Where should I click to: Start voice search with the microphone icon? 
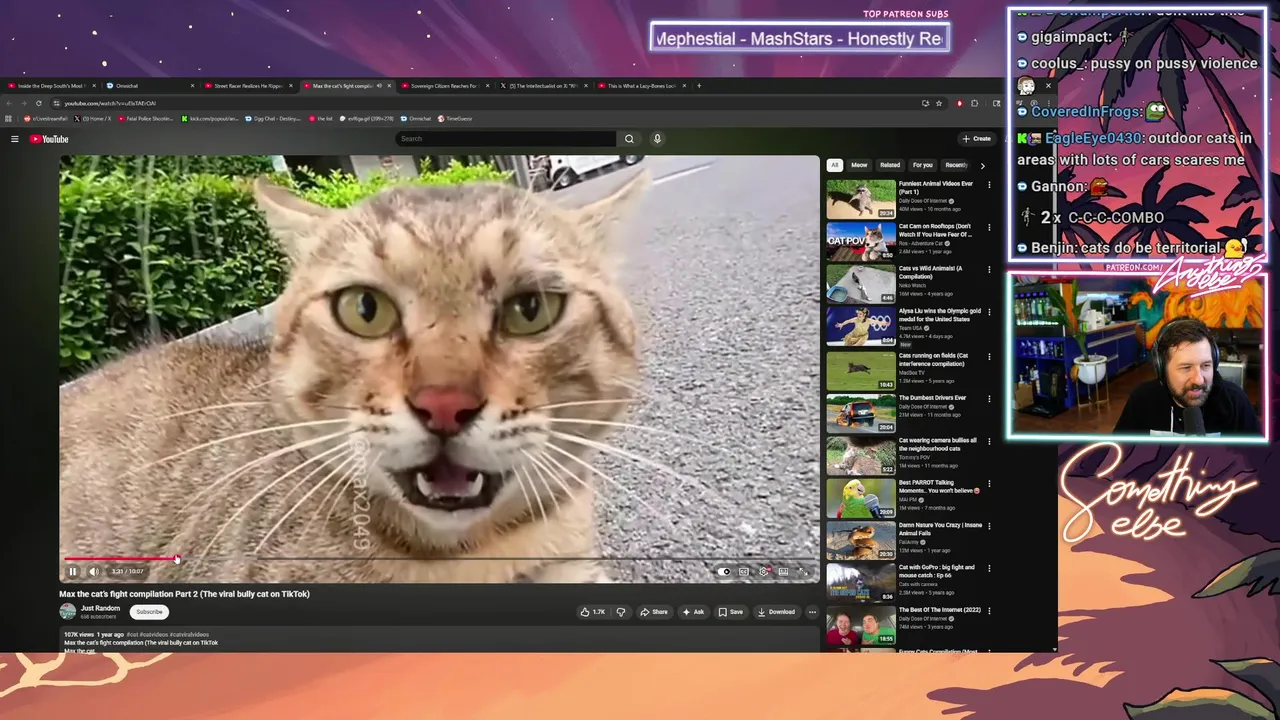click(657, 139)
